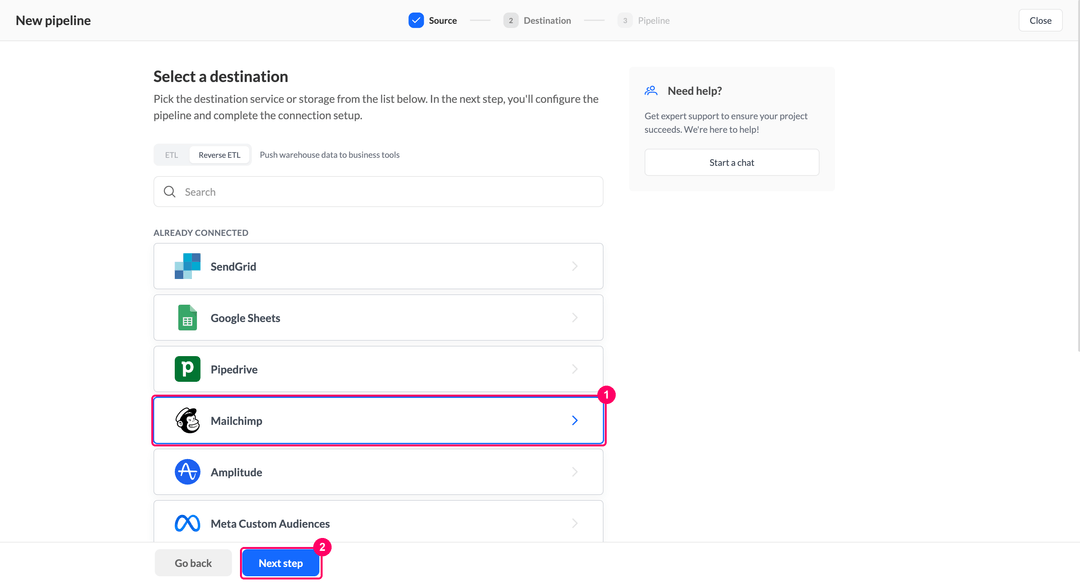Select the Amplitude destination name
The height and width of the screenshot is (583, 1080).
pos(236,472)
